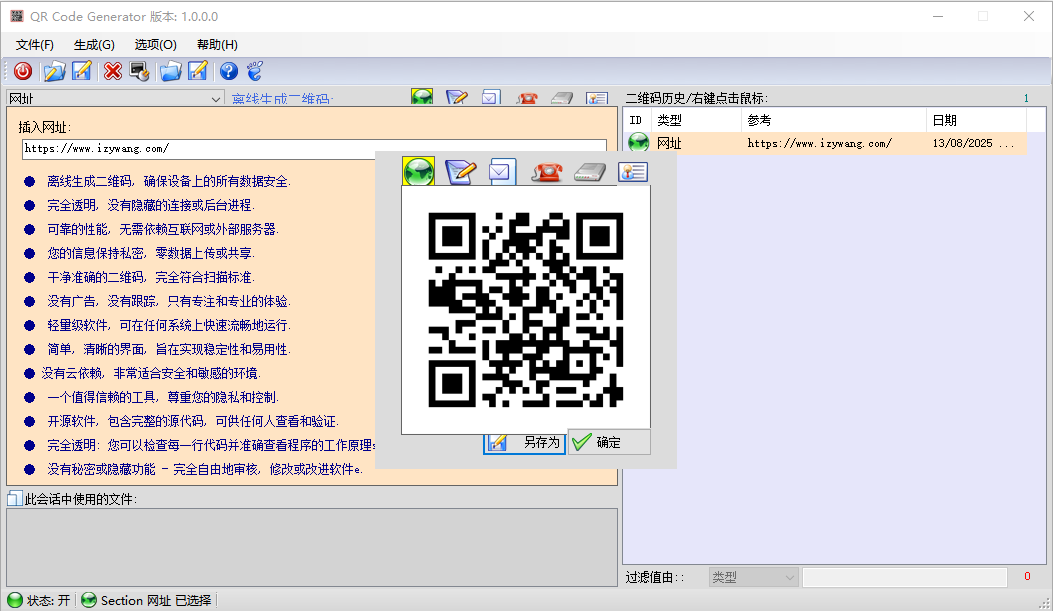Screen dimensions: 1053x611
Task: Toggle the 此会话中使用的文件 box icon
Action: [14, 499]
